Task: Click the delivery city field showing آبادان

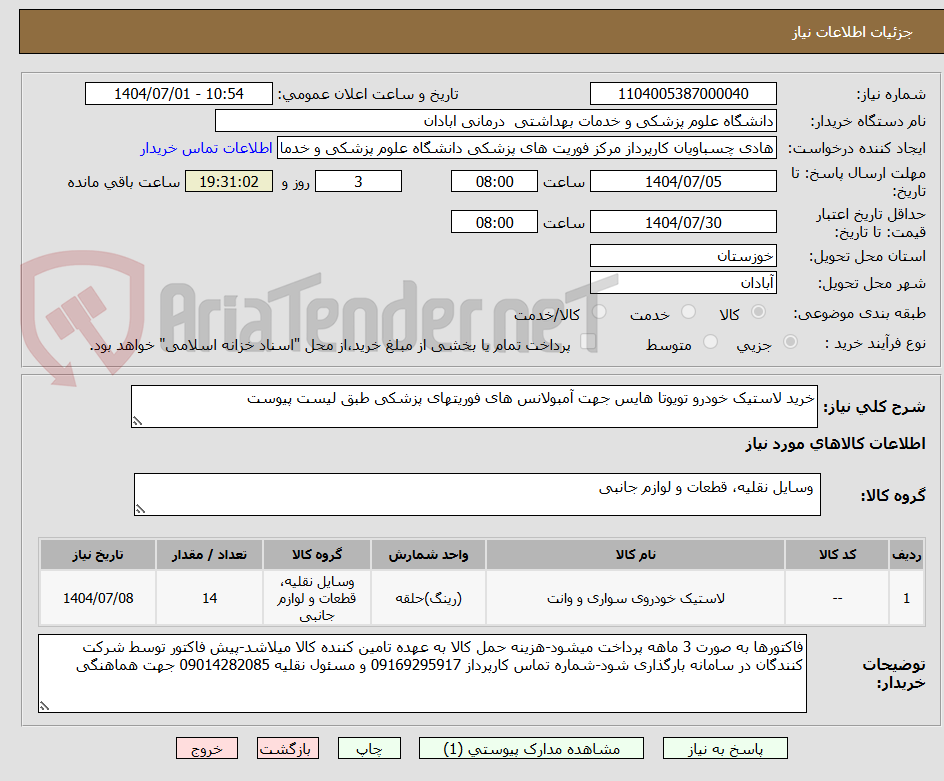Action: [683, 282]
